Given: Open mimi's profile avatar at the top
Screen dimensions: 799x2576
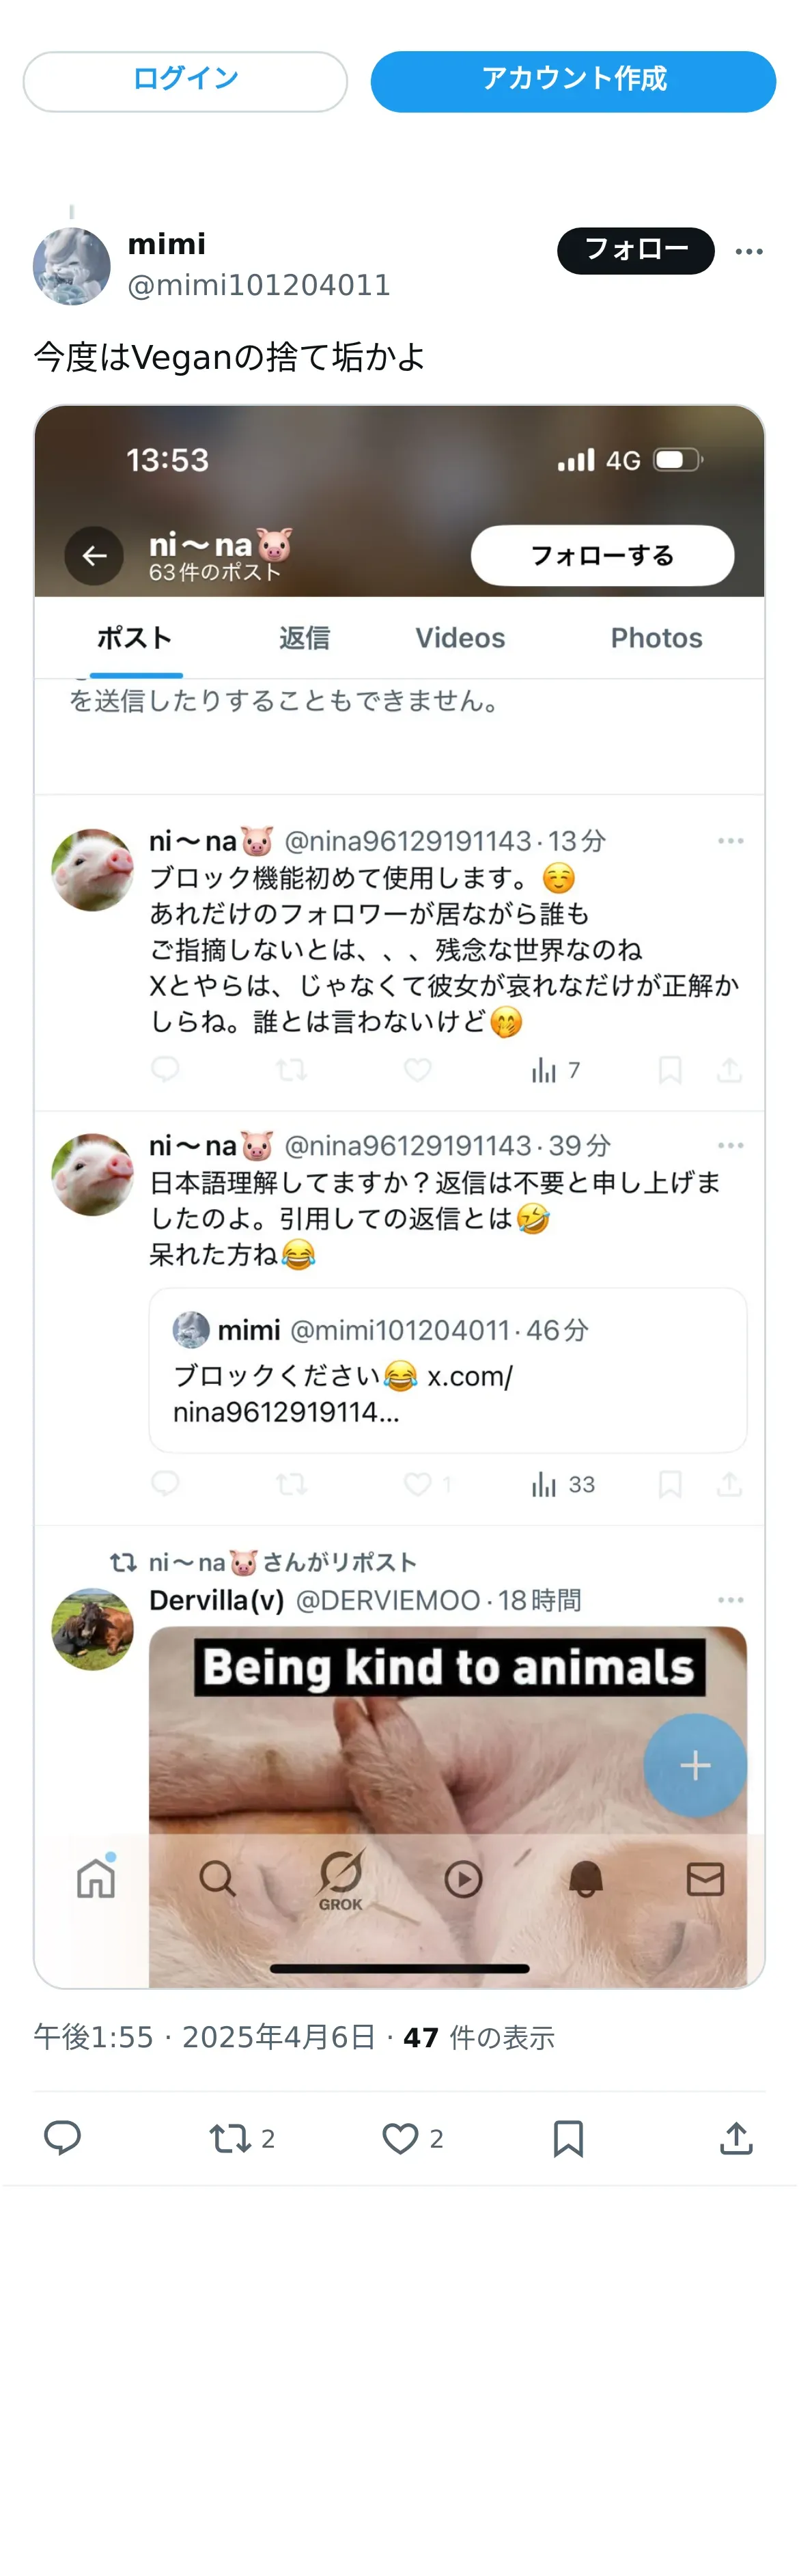Looking at the screenshot, I should 72,266.
